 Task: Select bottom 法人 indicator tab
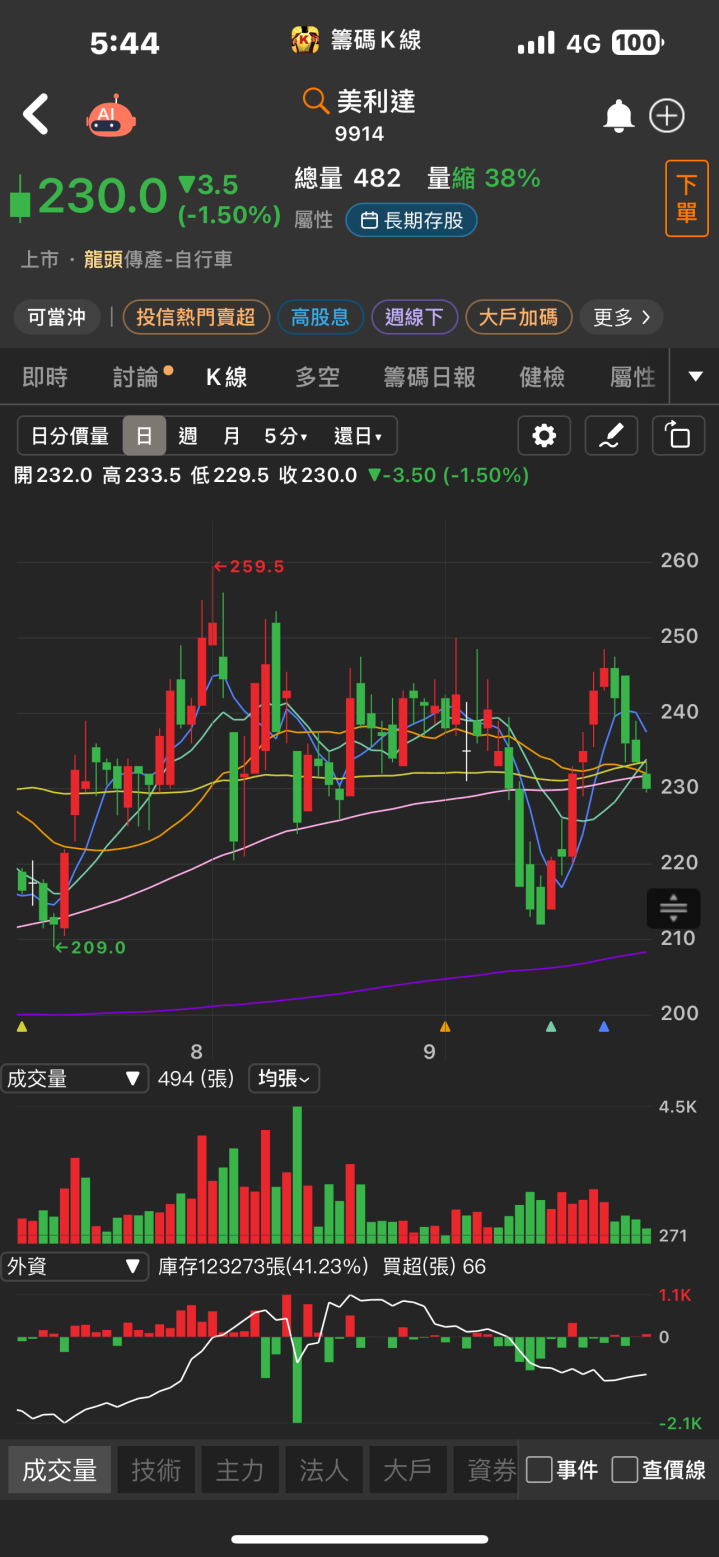pos(324,1469)
